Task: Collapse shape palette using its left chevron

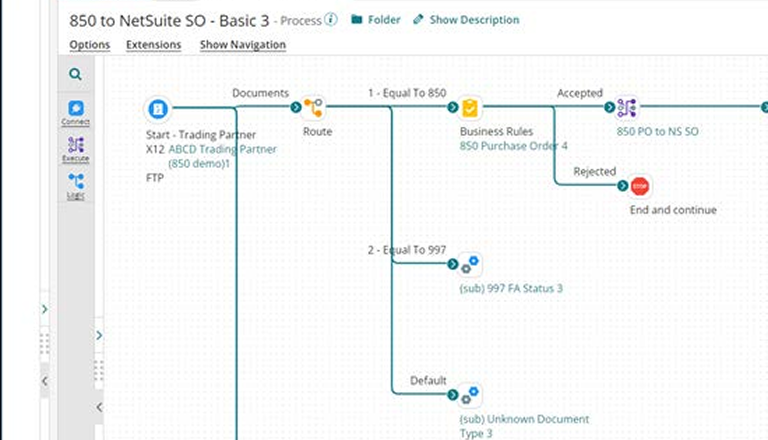Action: (99, 407)
